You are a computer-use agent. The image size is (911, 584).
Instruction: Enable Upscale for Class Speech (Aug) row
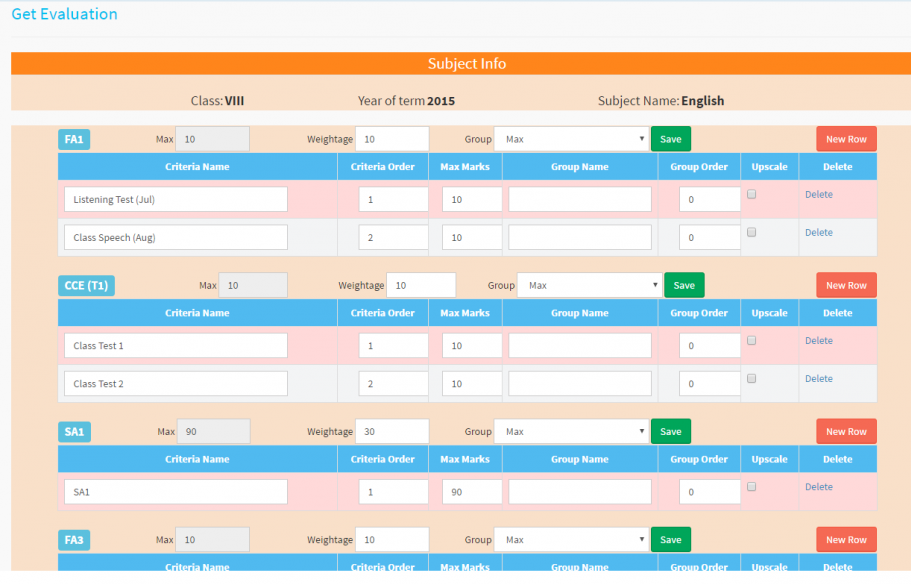click(752, 233)
